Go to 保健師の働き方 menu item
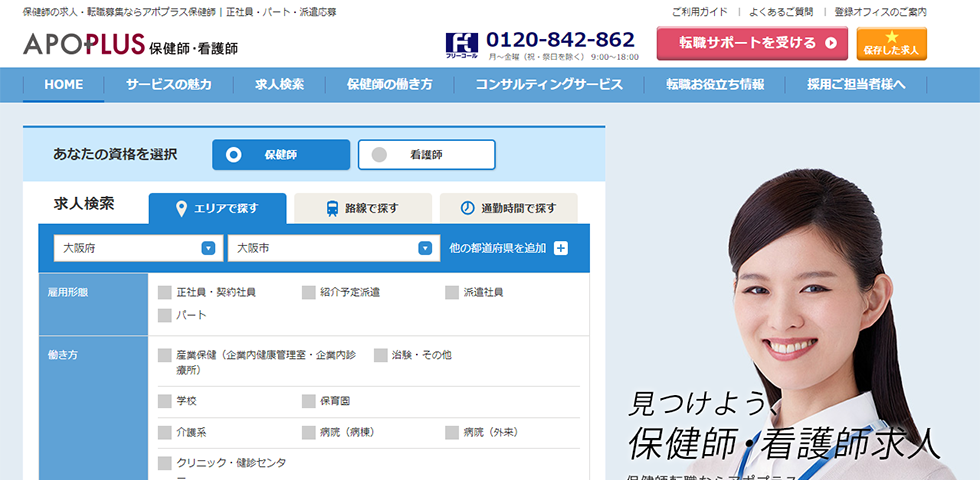 coord(389,85)
